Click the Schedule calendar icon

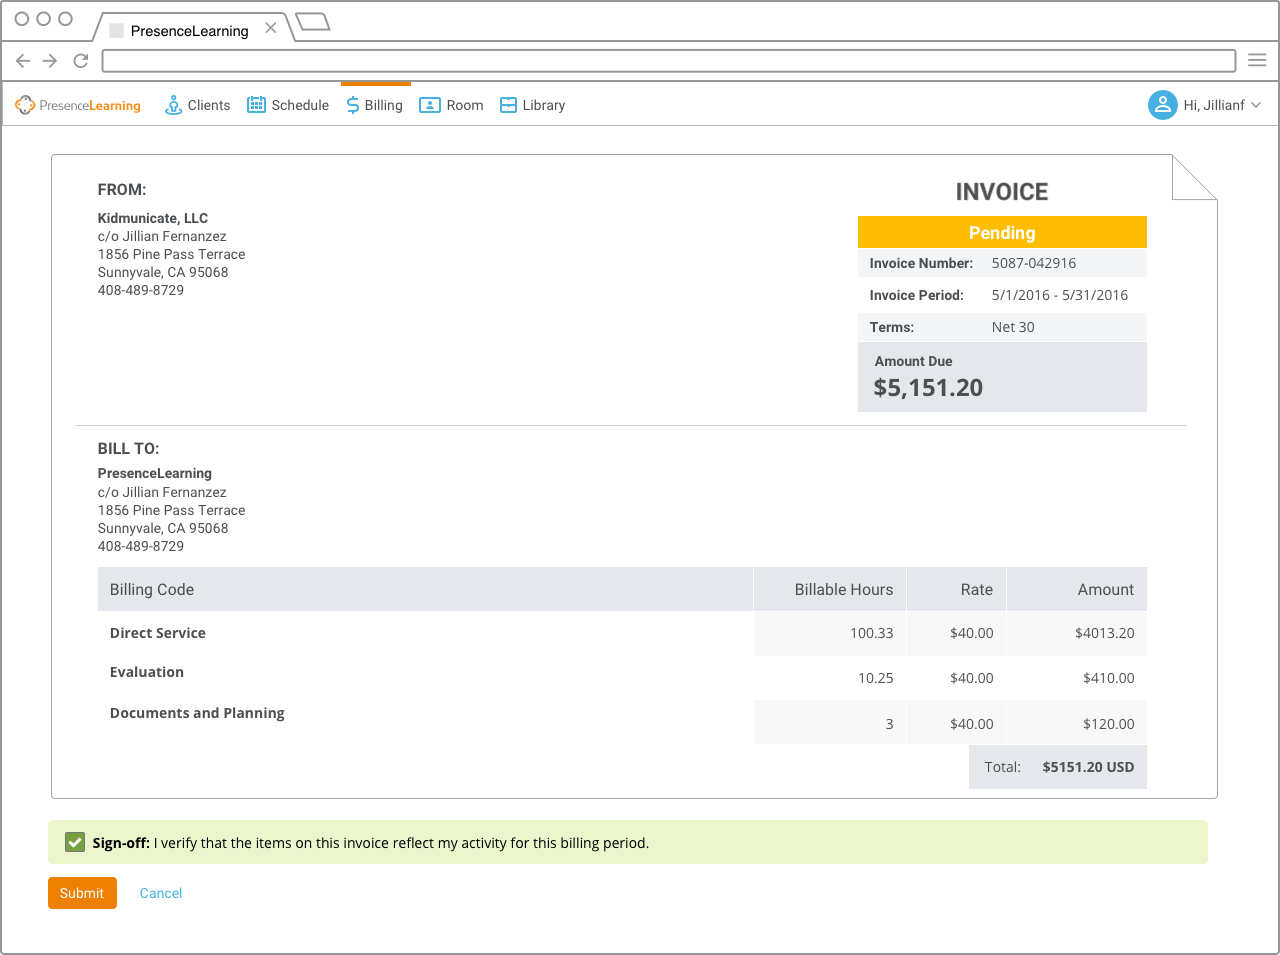tap(256, 105)
